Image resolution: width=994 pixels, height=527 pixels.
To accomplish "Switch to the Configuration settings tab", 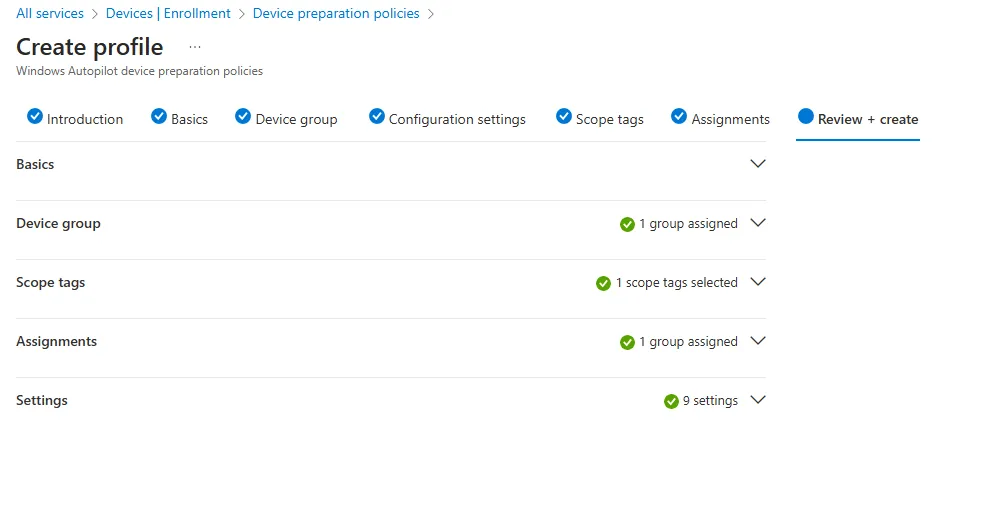I will click(457, 119).
